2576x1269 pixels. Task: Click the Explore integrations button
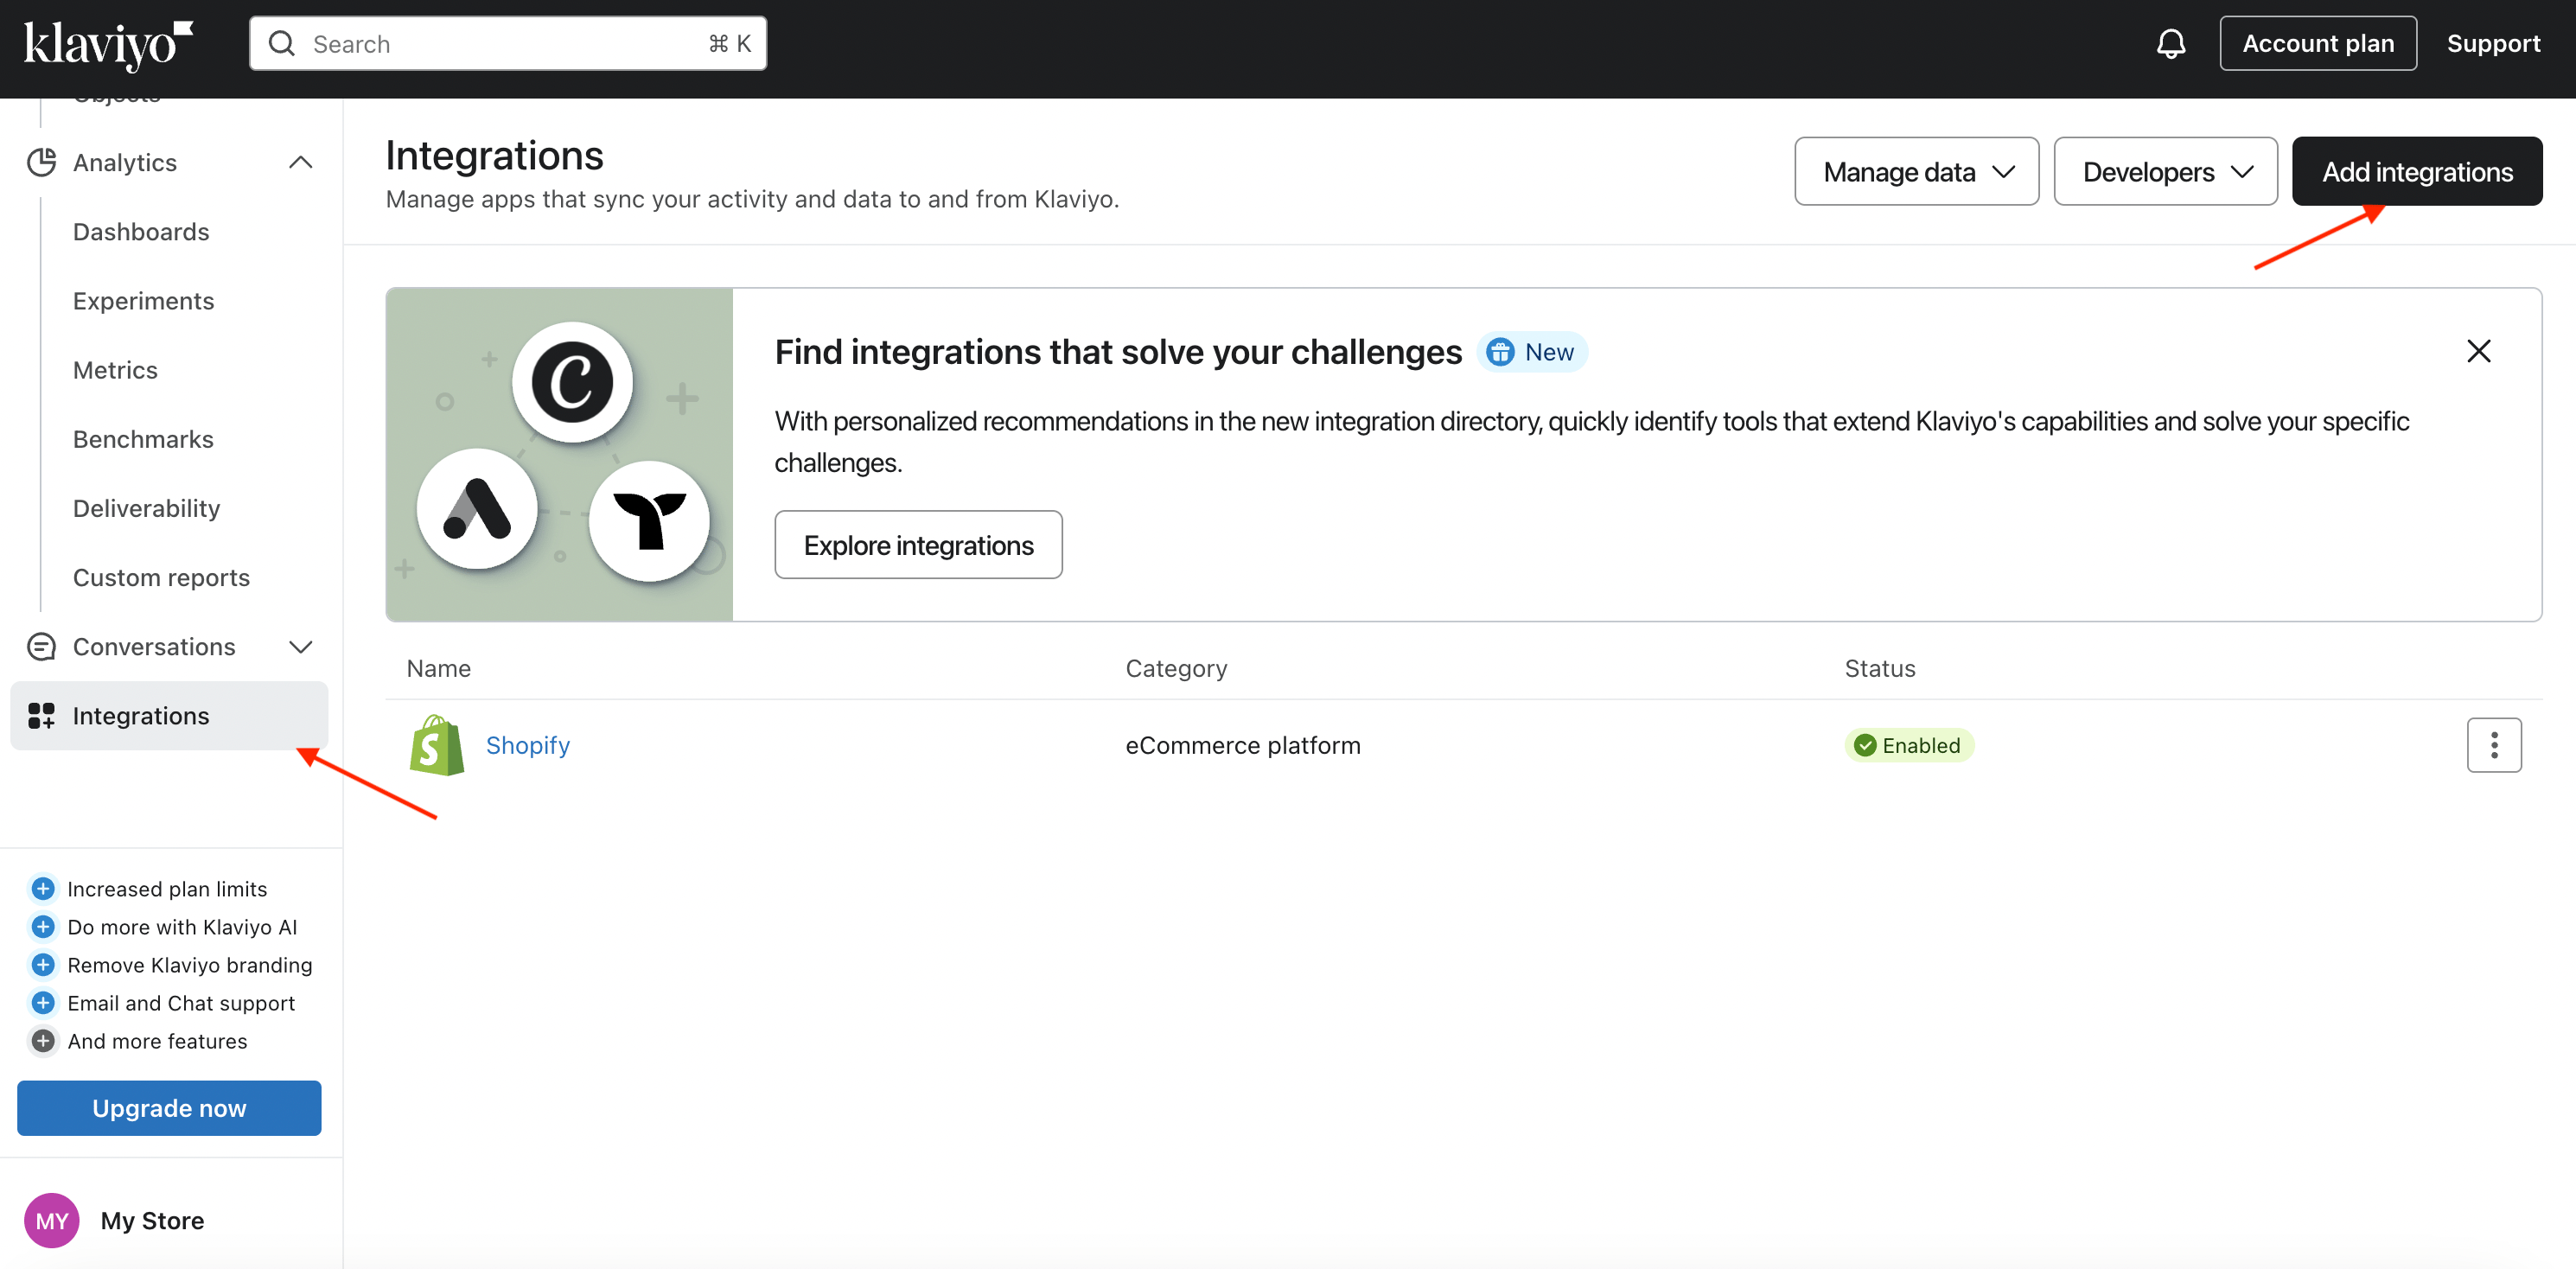tap(918, 545)
